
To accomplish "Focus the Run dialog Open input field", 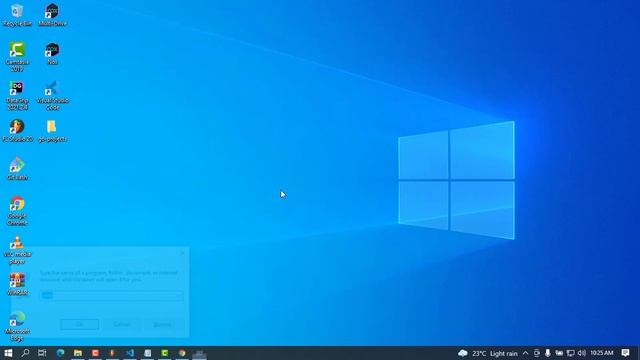I will click(x=112, y=295).
